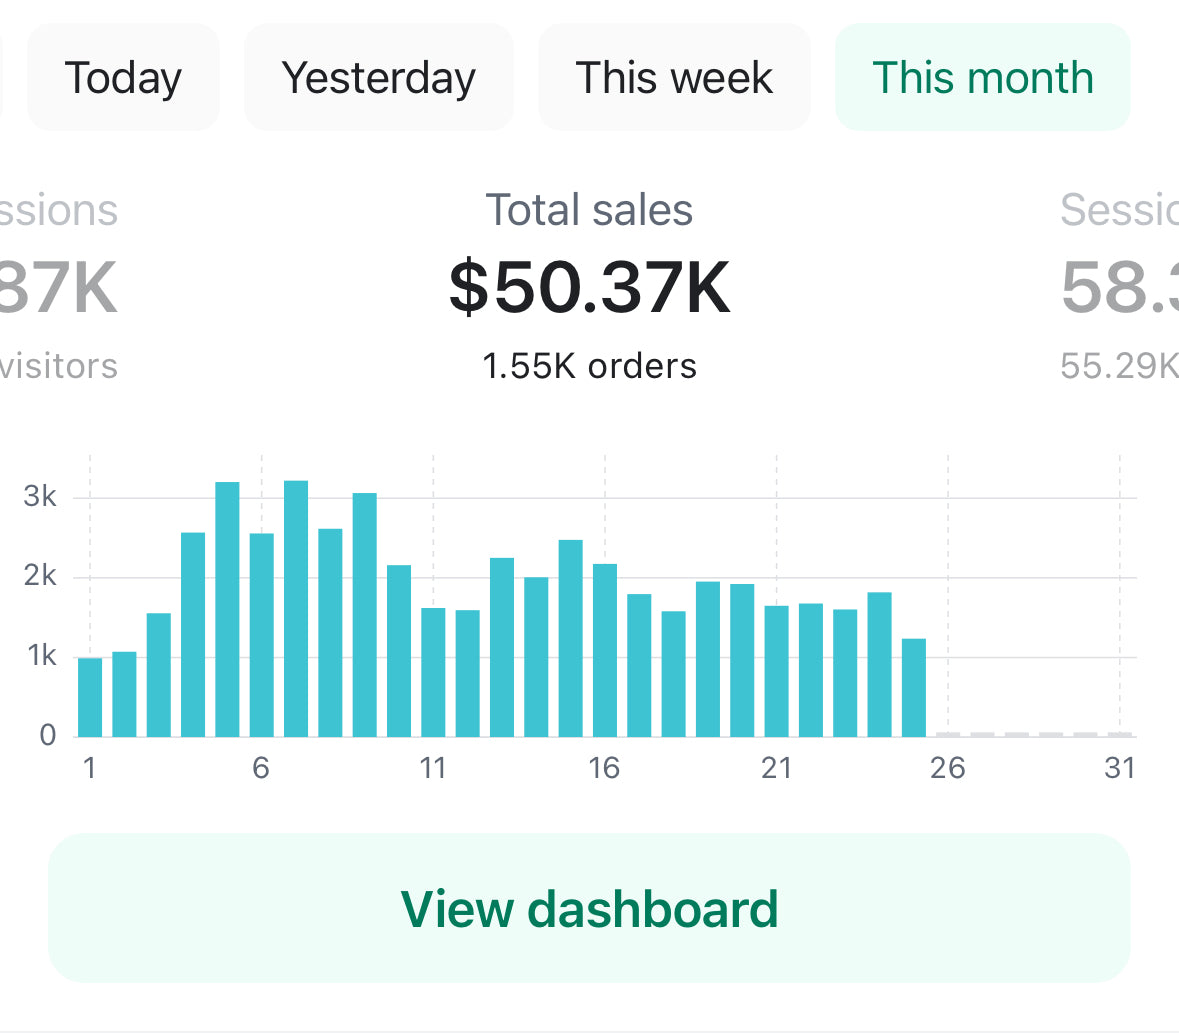Viewport: 1179px width, 1033px height.
Task: Tap the 1.55K orders subtitle
Action: click(589, 366)
